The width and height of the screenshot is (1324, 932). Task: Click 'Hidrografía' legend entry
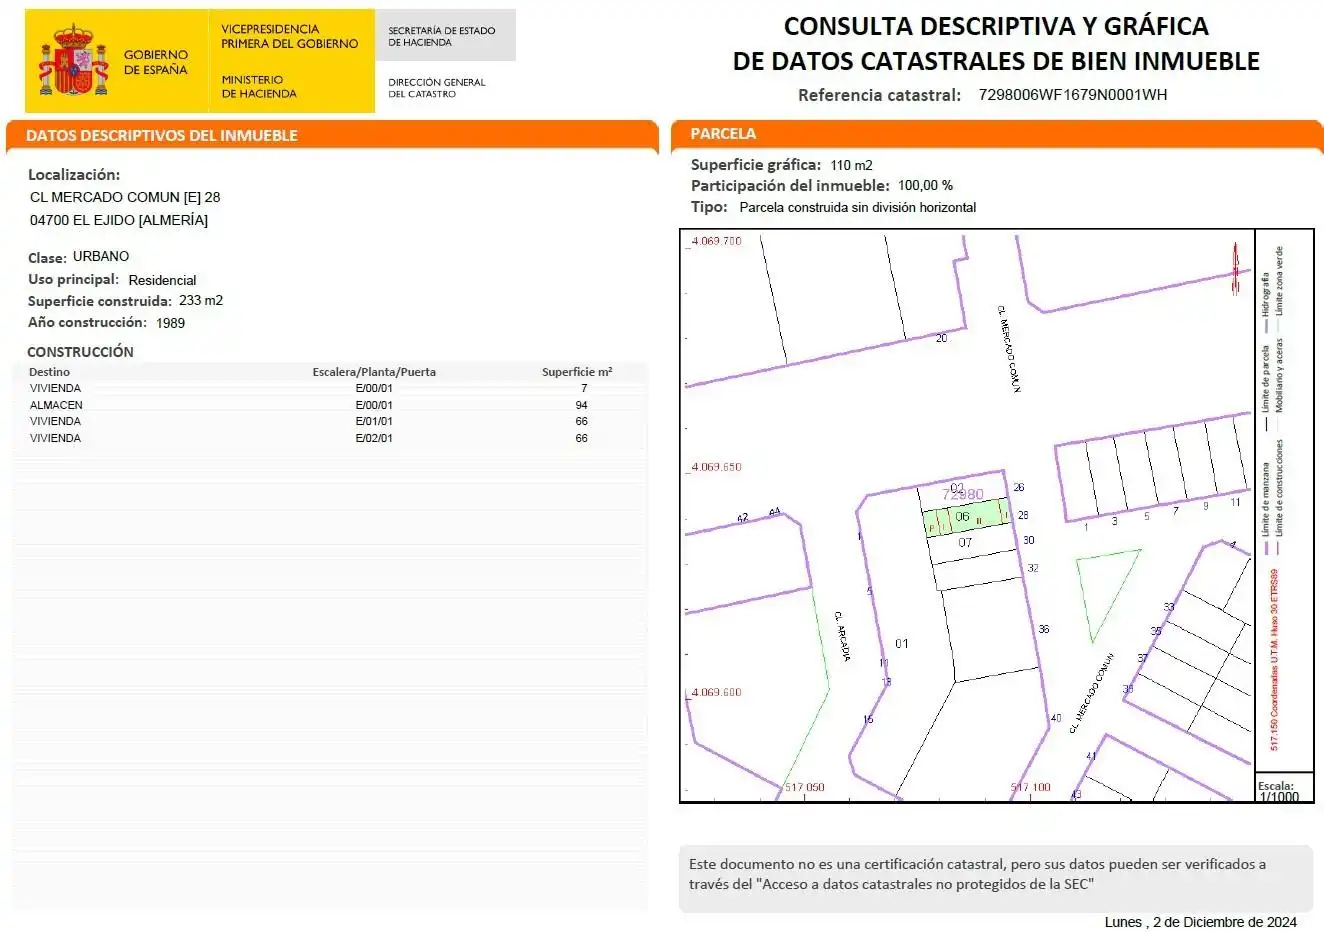pyautogui.click(x=1266, y=300)
